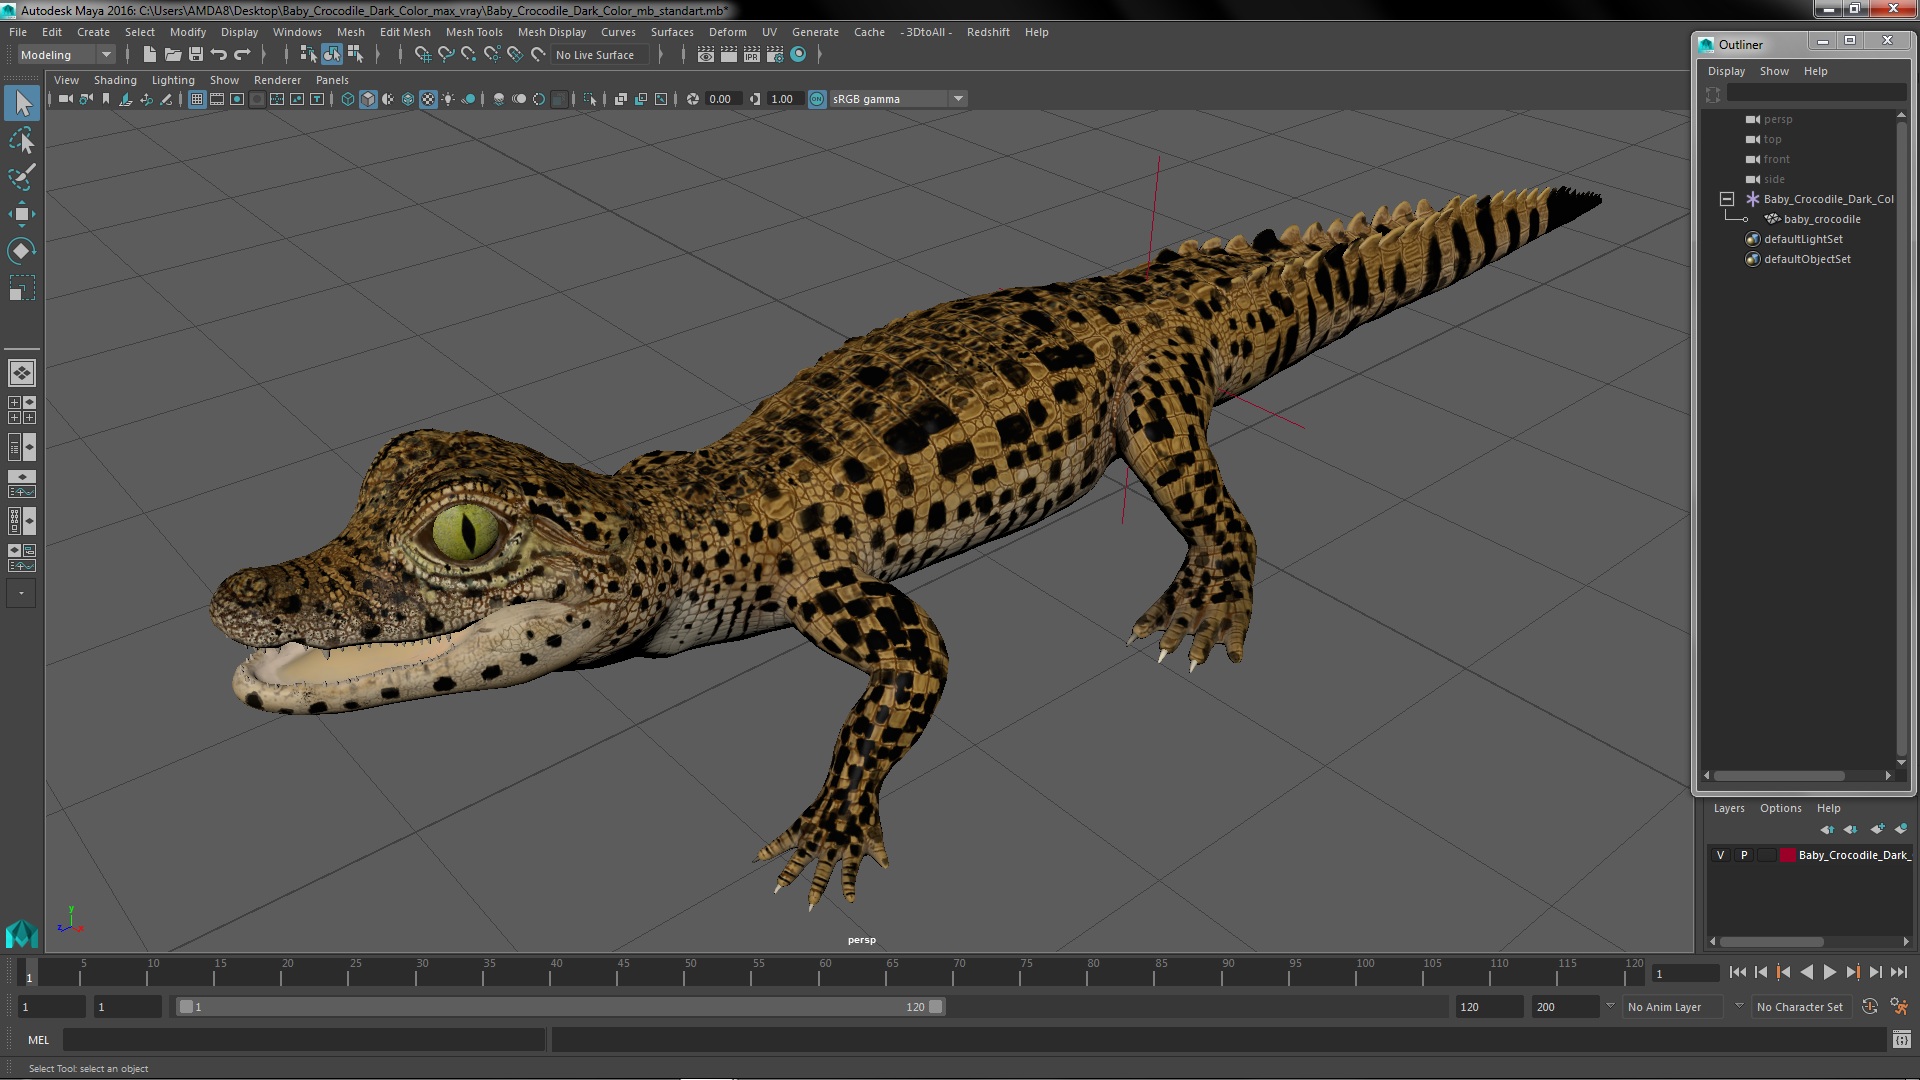
Task: Go to the end of playback range
Action: [x=1899, y=972]
